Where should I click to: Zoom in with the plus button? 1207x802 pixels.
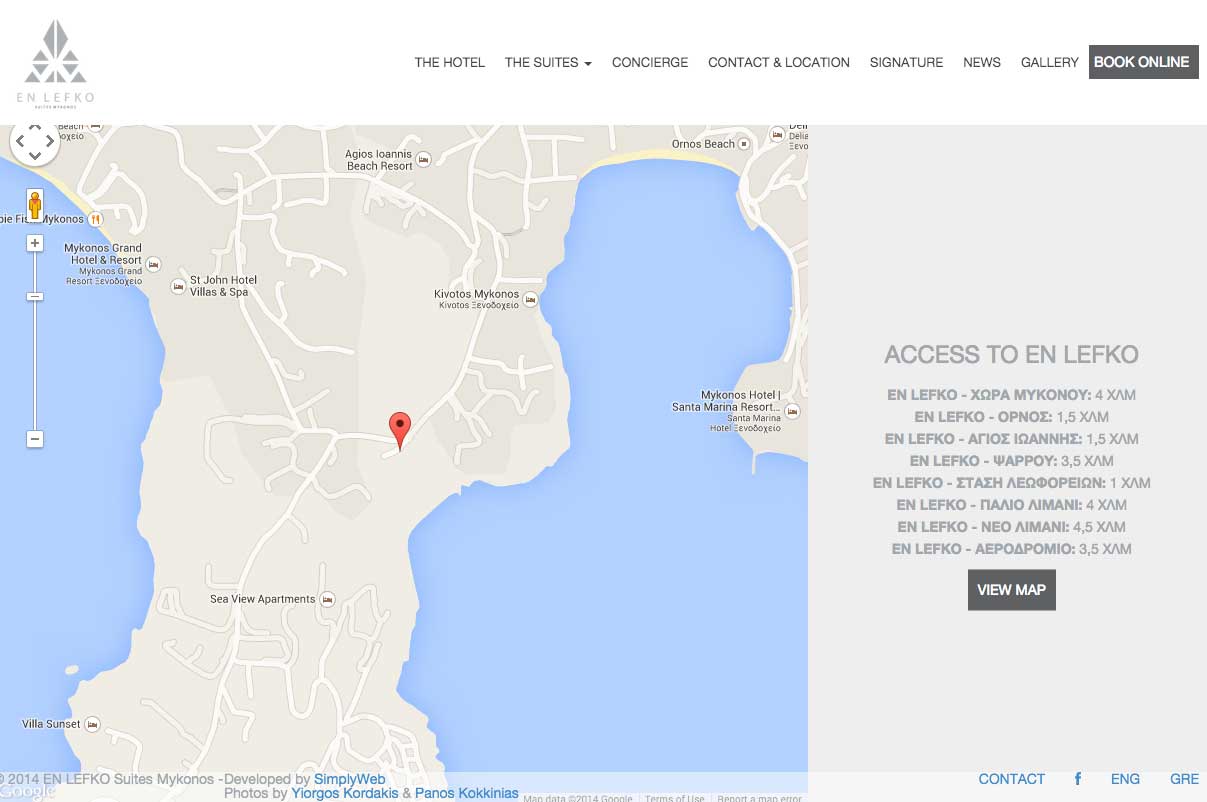pyautogui.click(x=35, y=243)
